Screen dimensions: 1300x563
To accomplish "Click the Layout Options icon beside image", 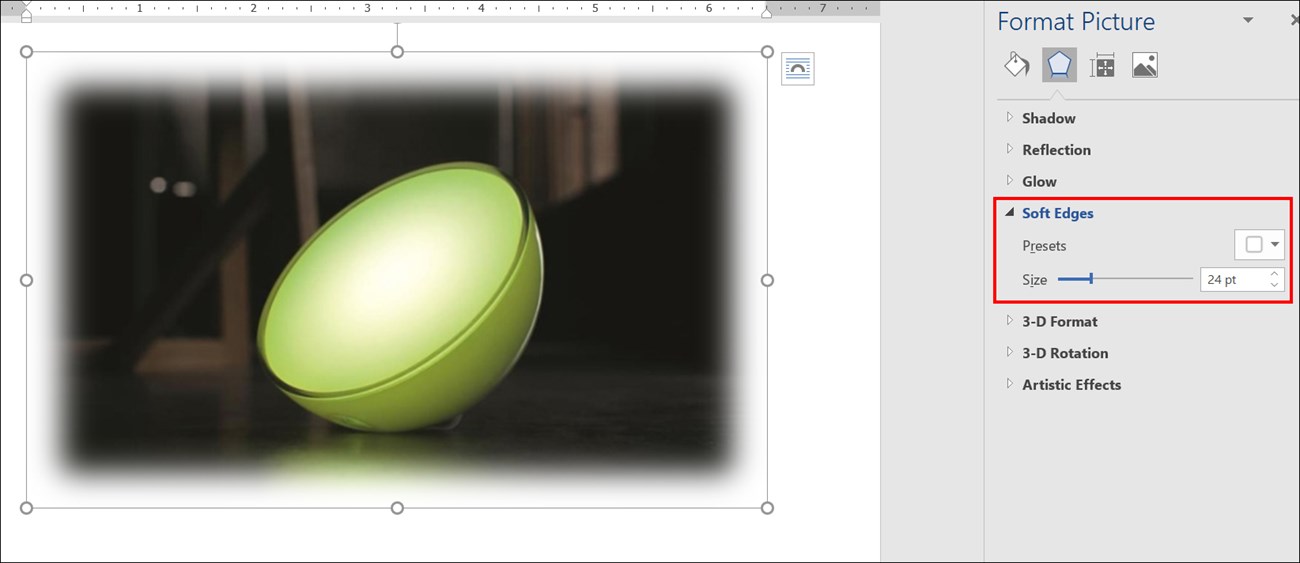I will pyautogui.click(x=798, y=69).
